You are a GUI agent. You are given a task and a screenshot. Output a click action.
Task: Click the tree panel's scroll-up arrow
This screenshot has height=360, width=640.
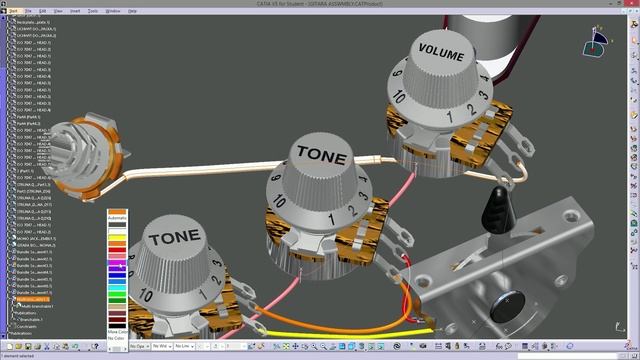pyautogui.click(x=3, y=18)
